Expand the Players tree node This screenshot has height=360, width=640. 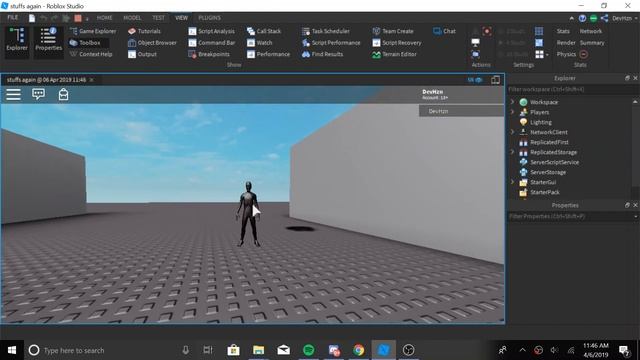tap(512, 111)
